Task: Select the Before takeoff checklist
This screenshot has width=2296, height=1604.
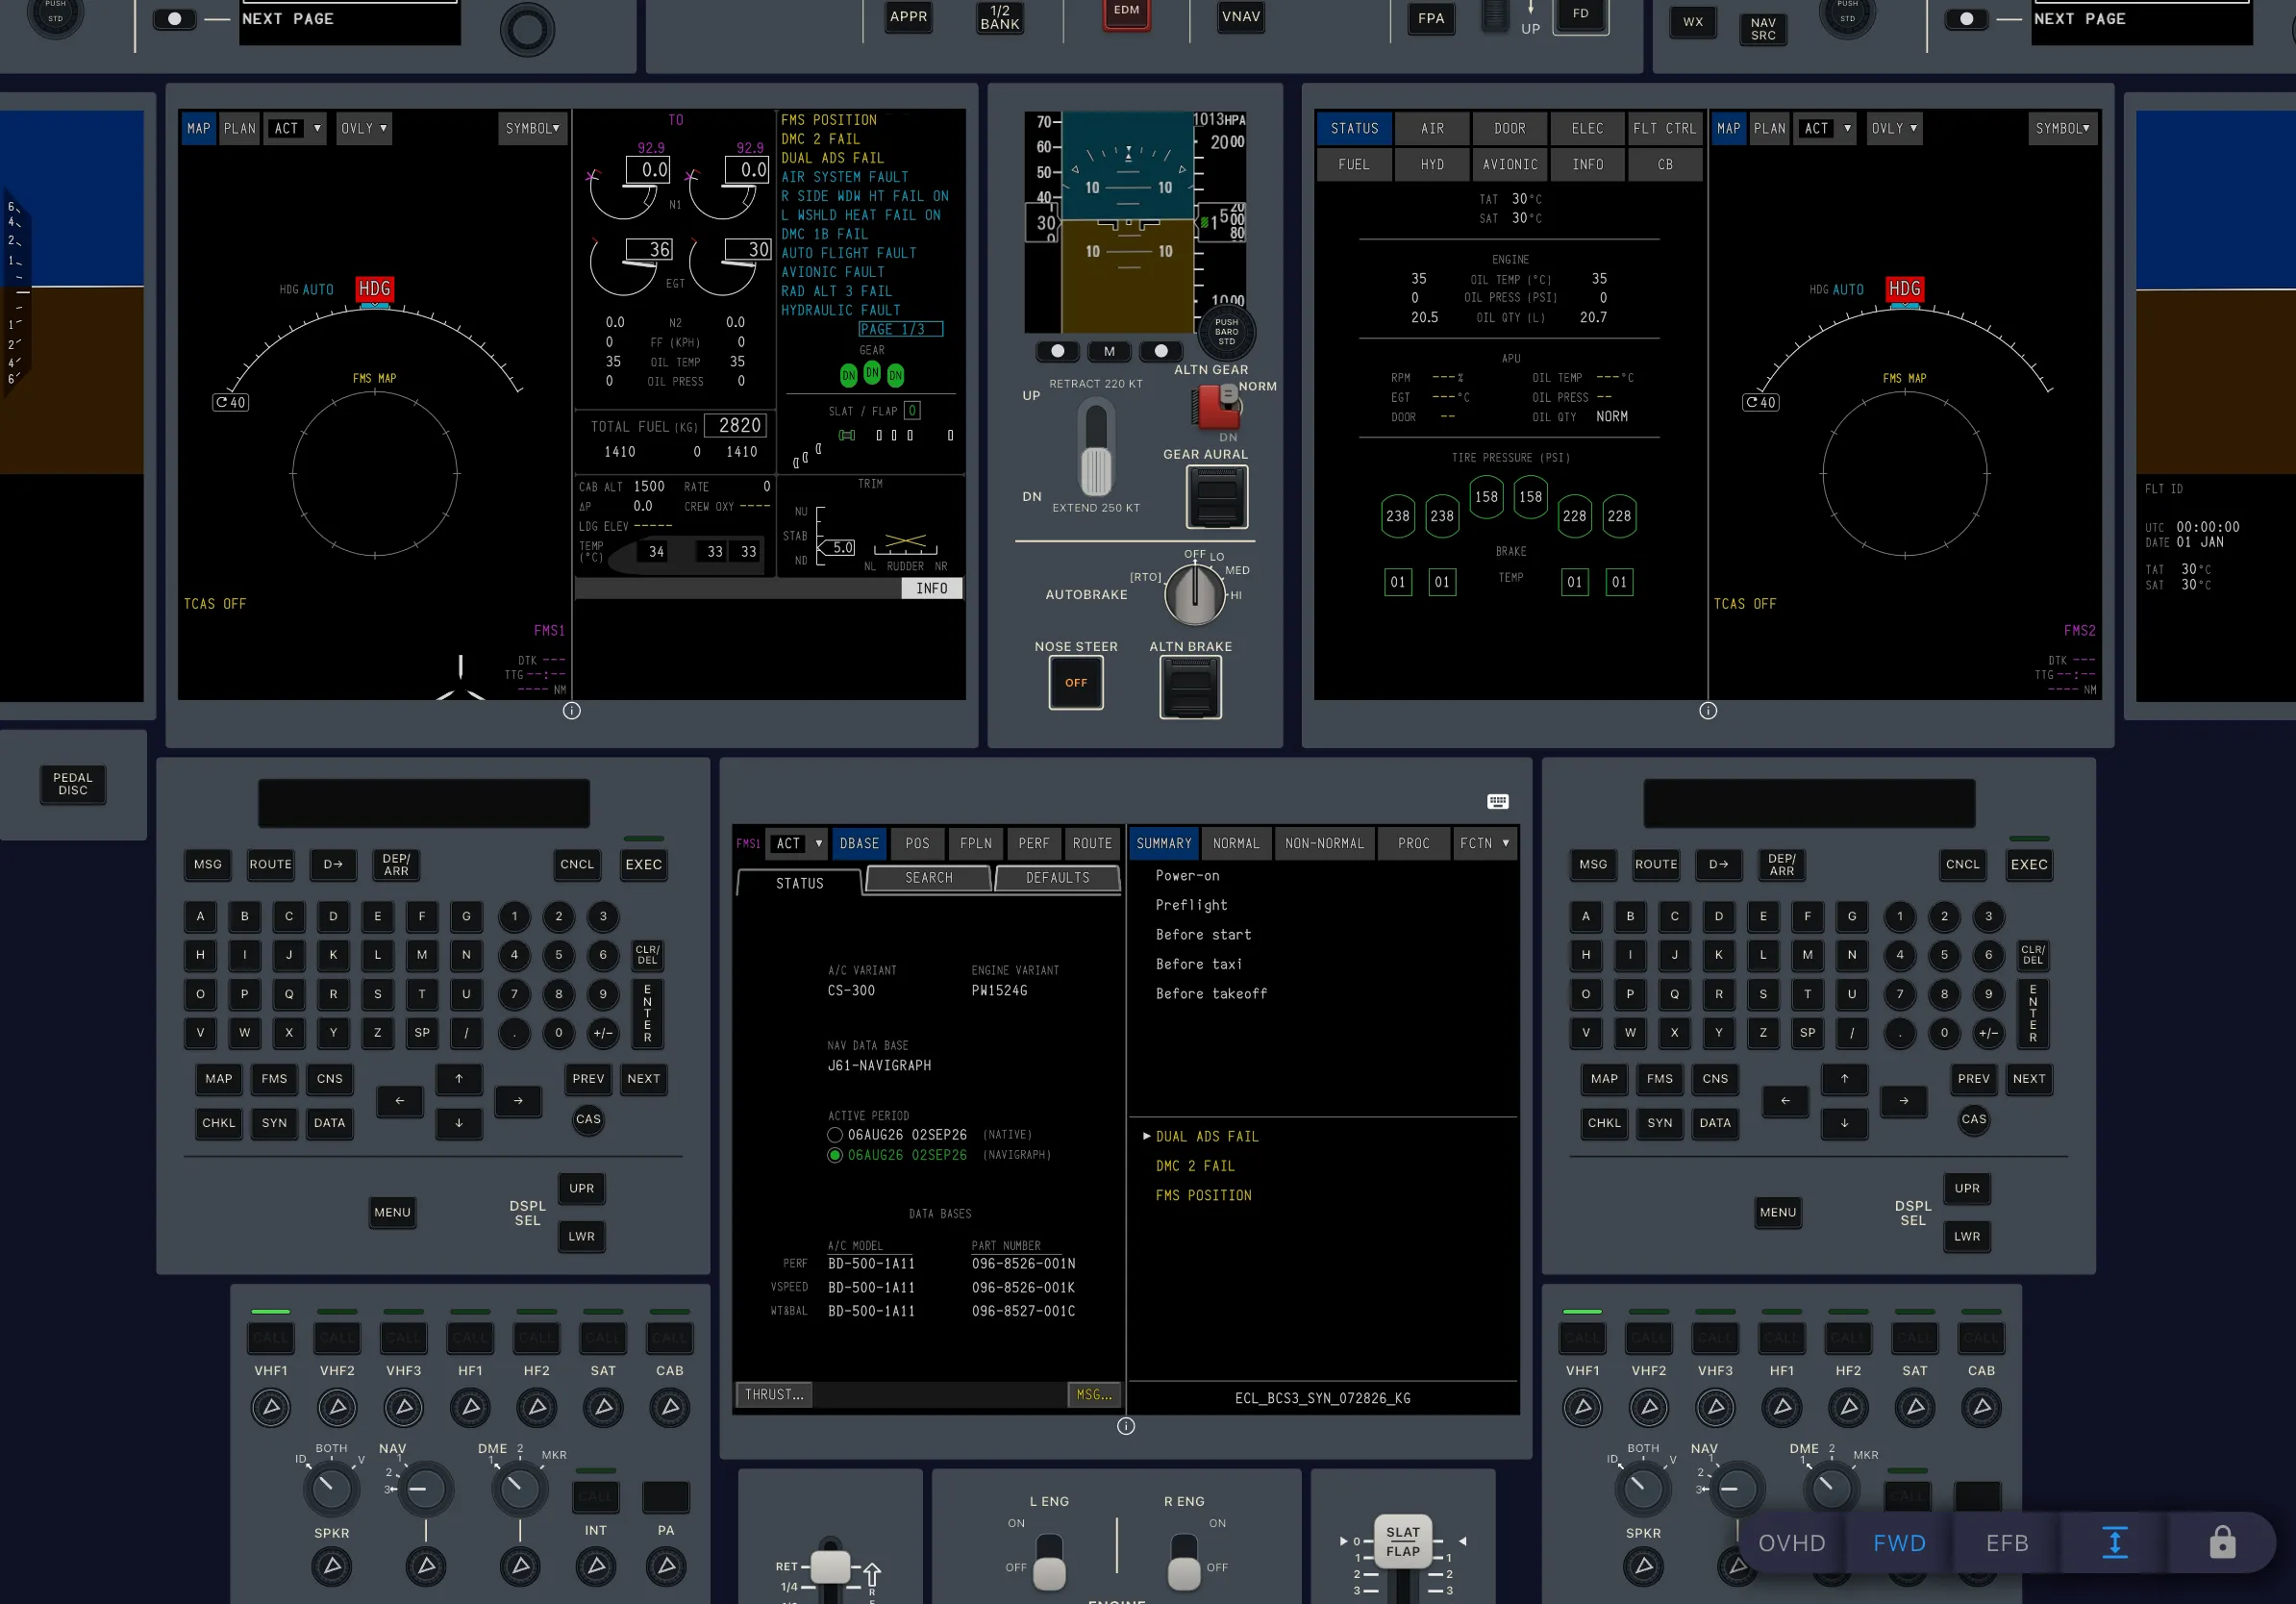Action: [1211, 994]
